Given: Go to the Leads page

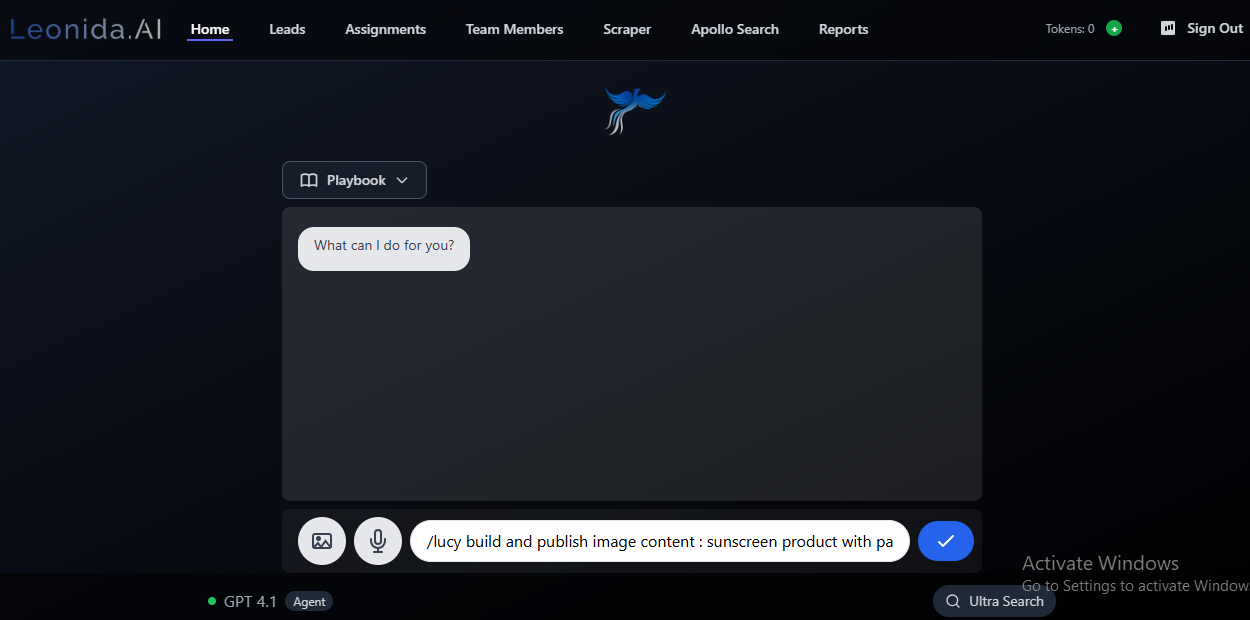Looking at the screenshot, I should pyautogui.click(x=287, y=29).
